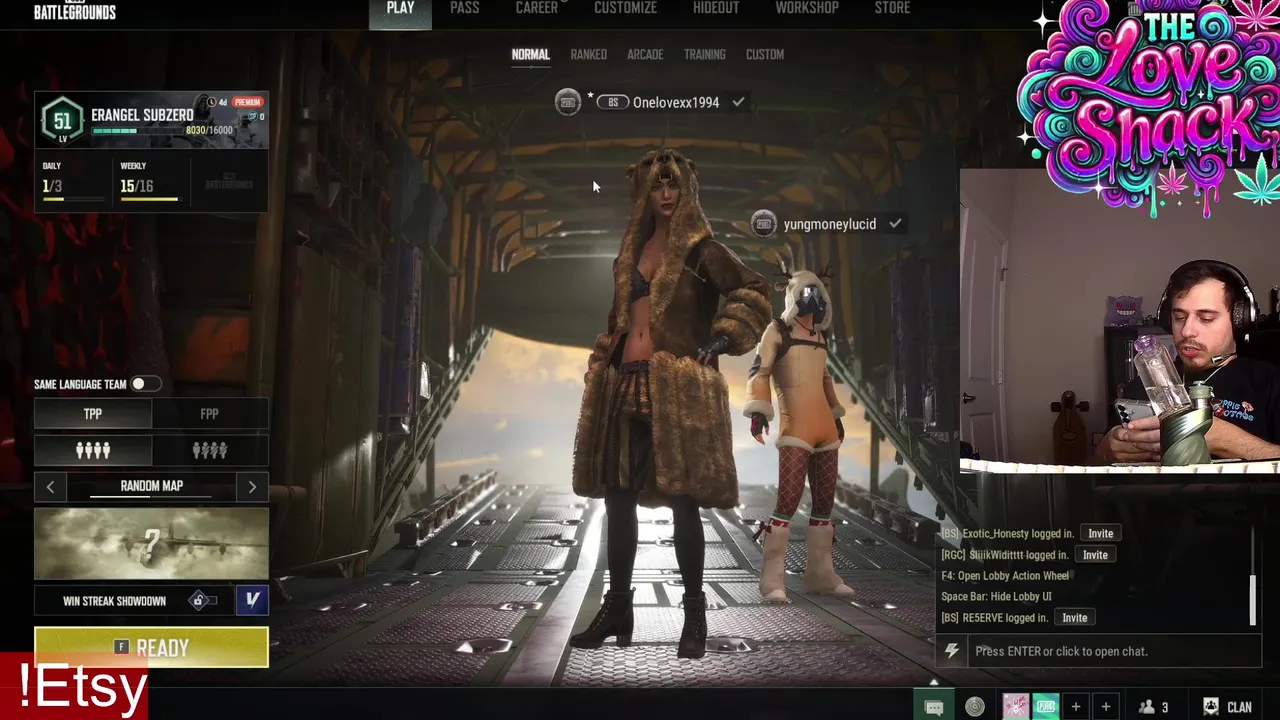Select CUSTOM match mode
The image size is (1280, 720).
click(765, 55)
